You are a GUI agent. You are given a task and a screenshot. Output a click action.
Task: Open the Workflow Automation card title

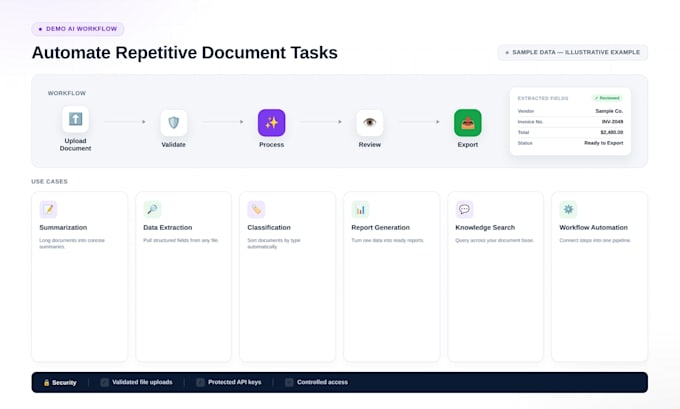593,227
